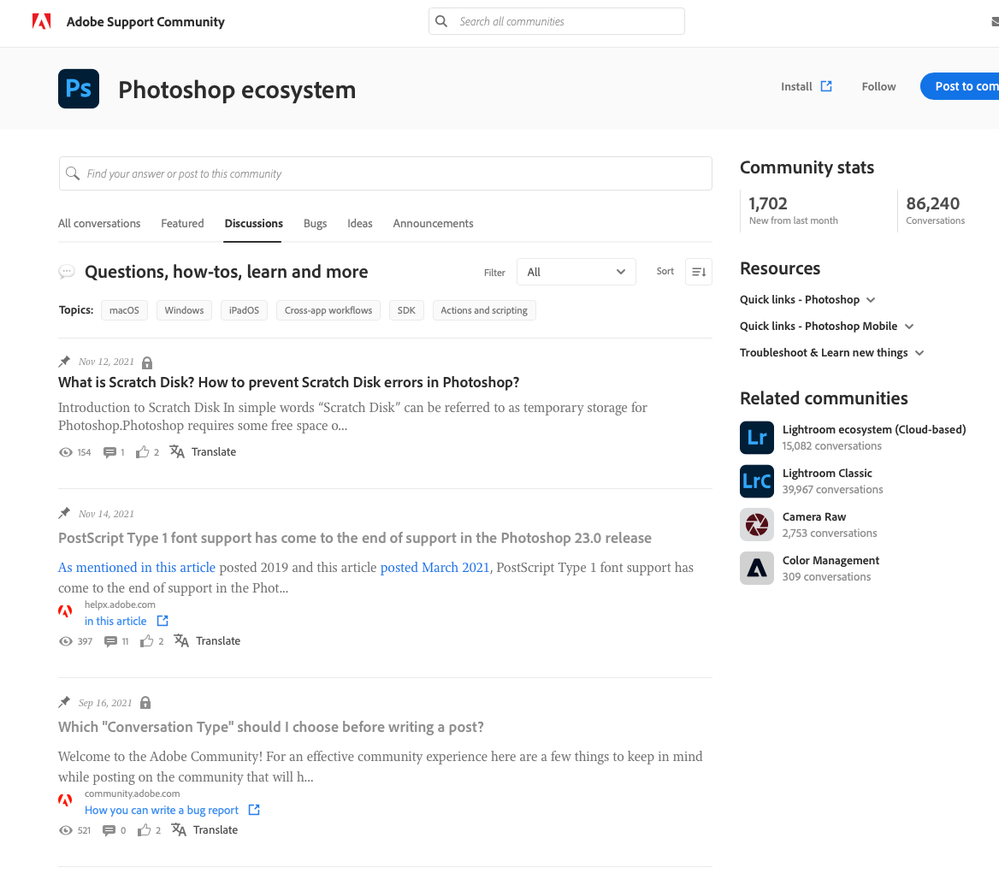The image size is (999, 872).
Task: Select the macOS topic tag
Action: pos(124,311)
